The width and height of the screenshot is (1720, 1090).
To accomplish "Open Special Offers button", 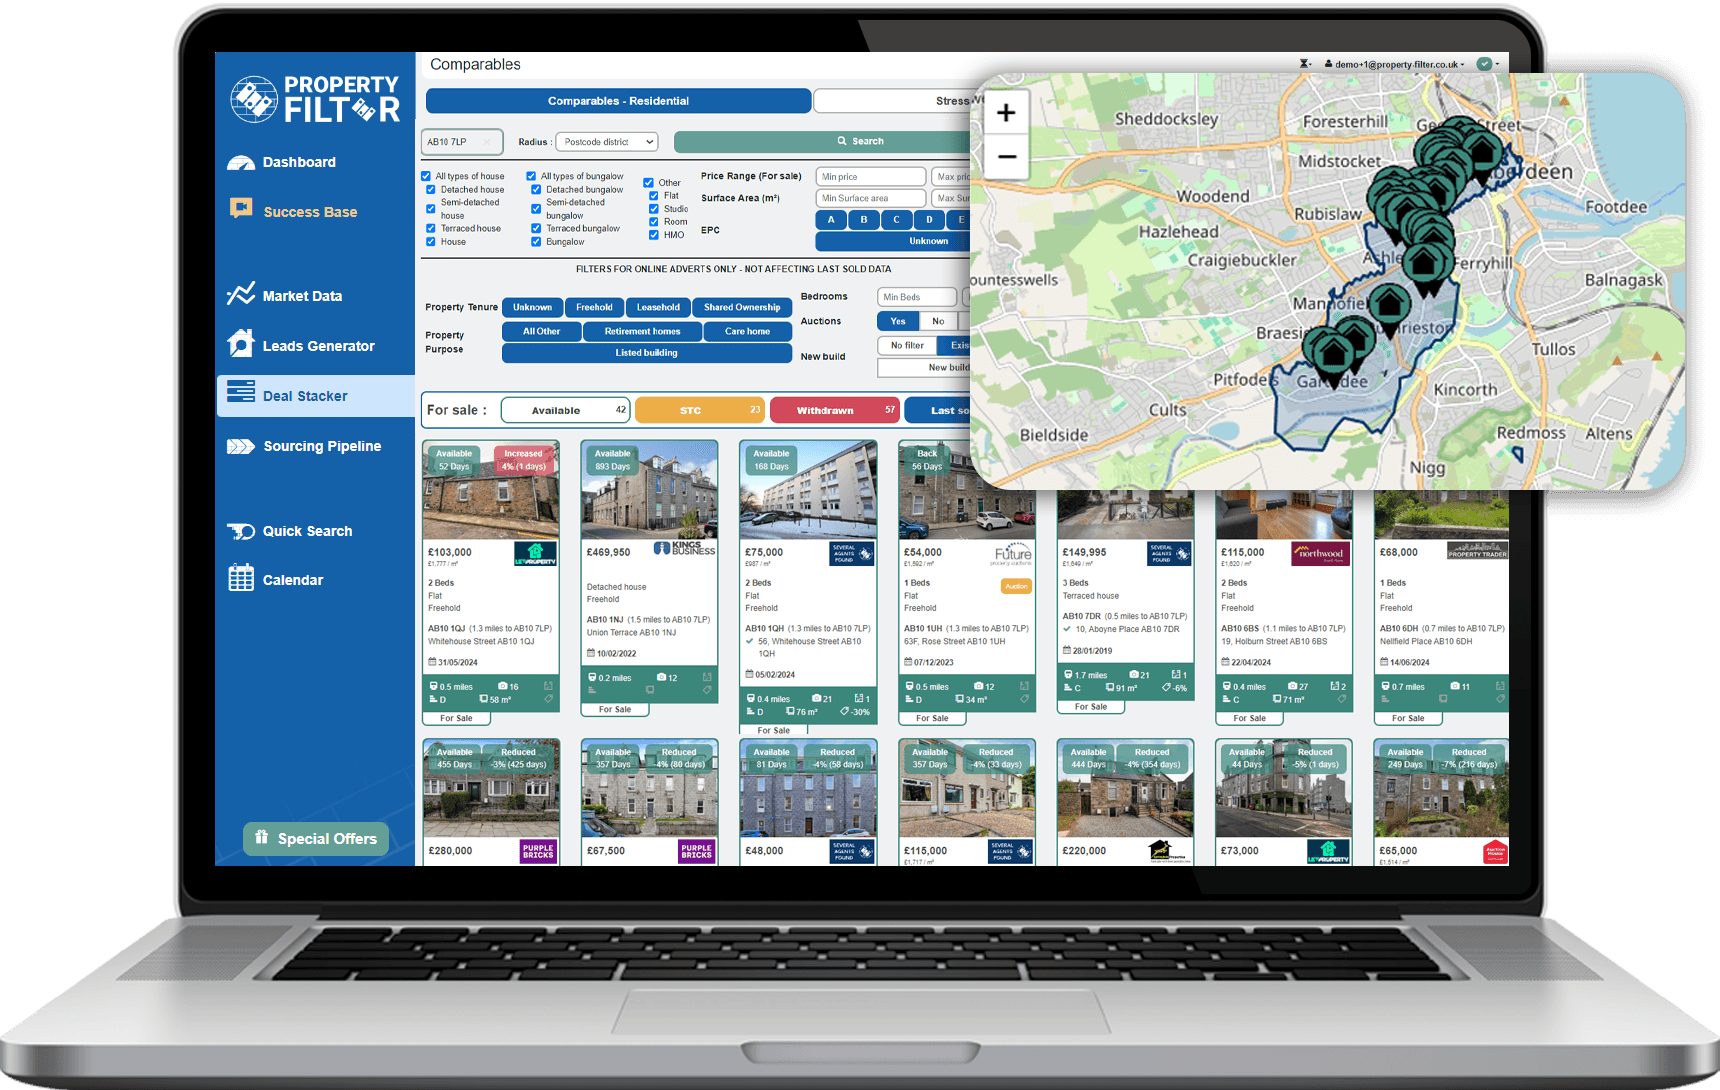I will [316, 838].
